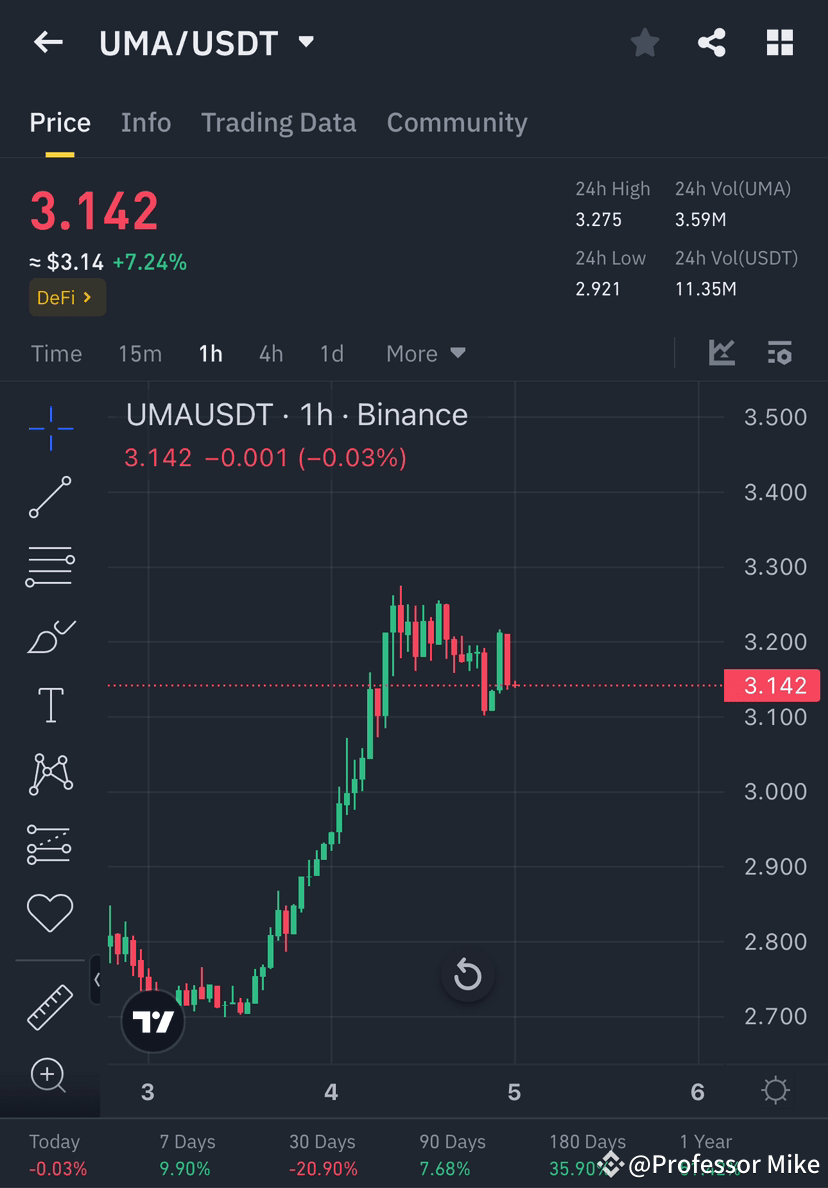The image size is (828, 1188).
Task: Share the UMA/USDT chart
Action: click(712, 42)
